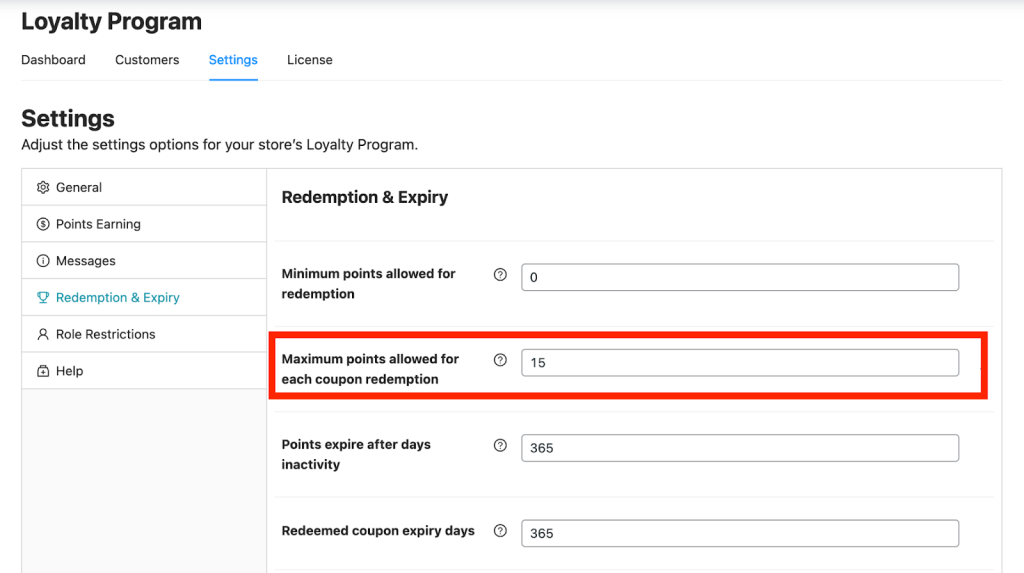Viewport: 1024px width, 573px height.
Task: Click the Points expire after days field
Action: tap(739, 448)
